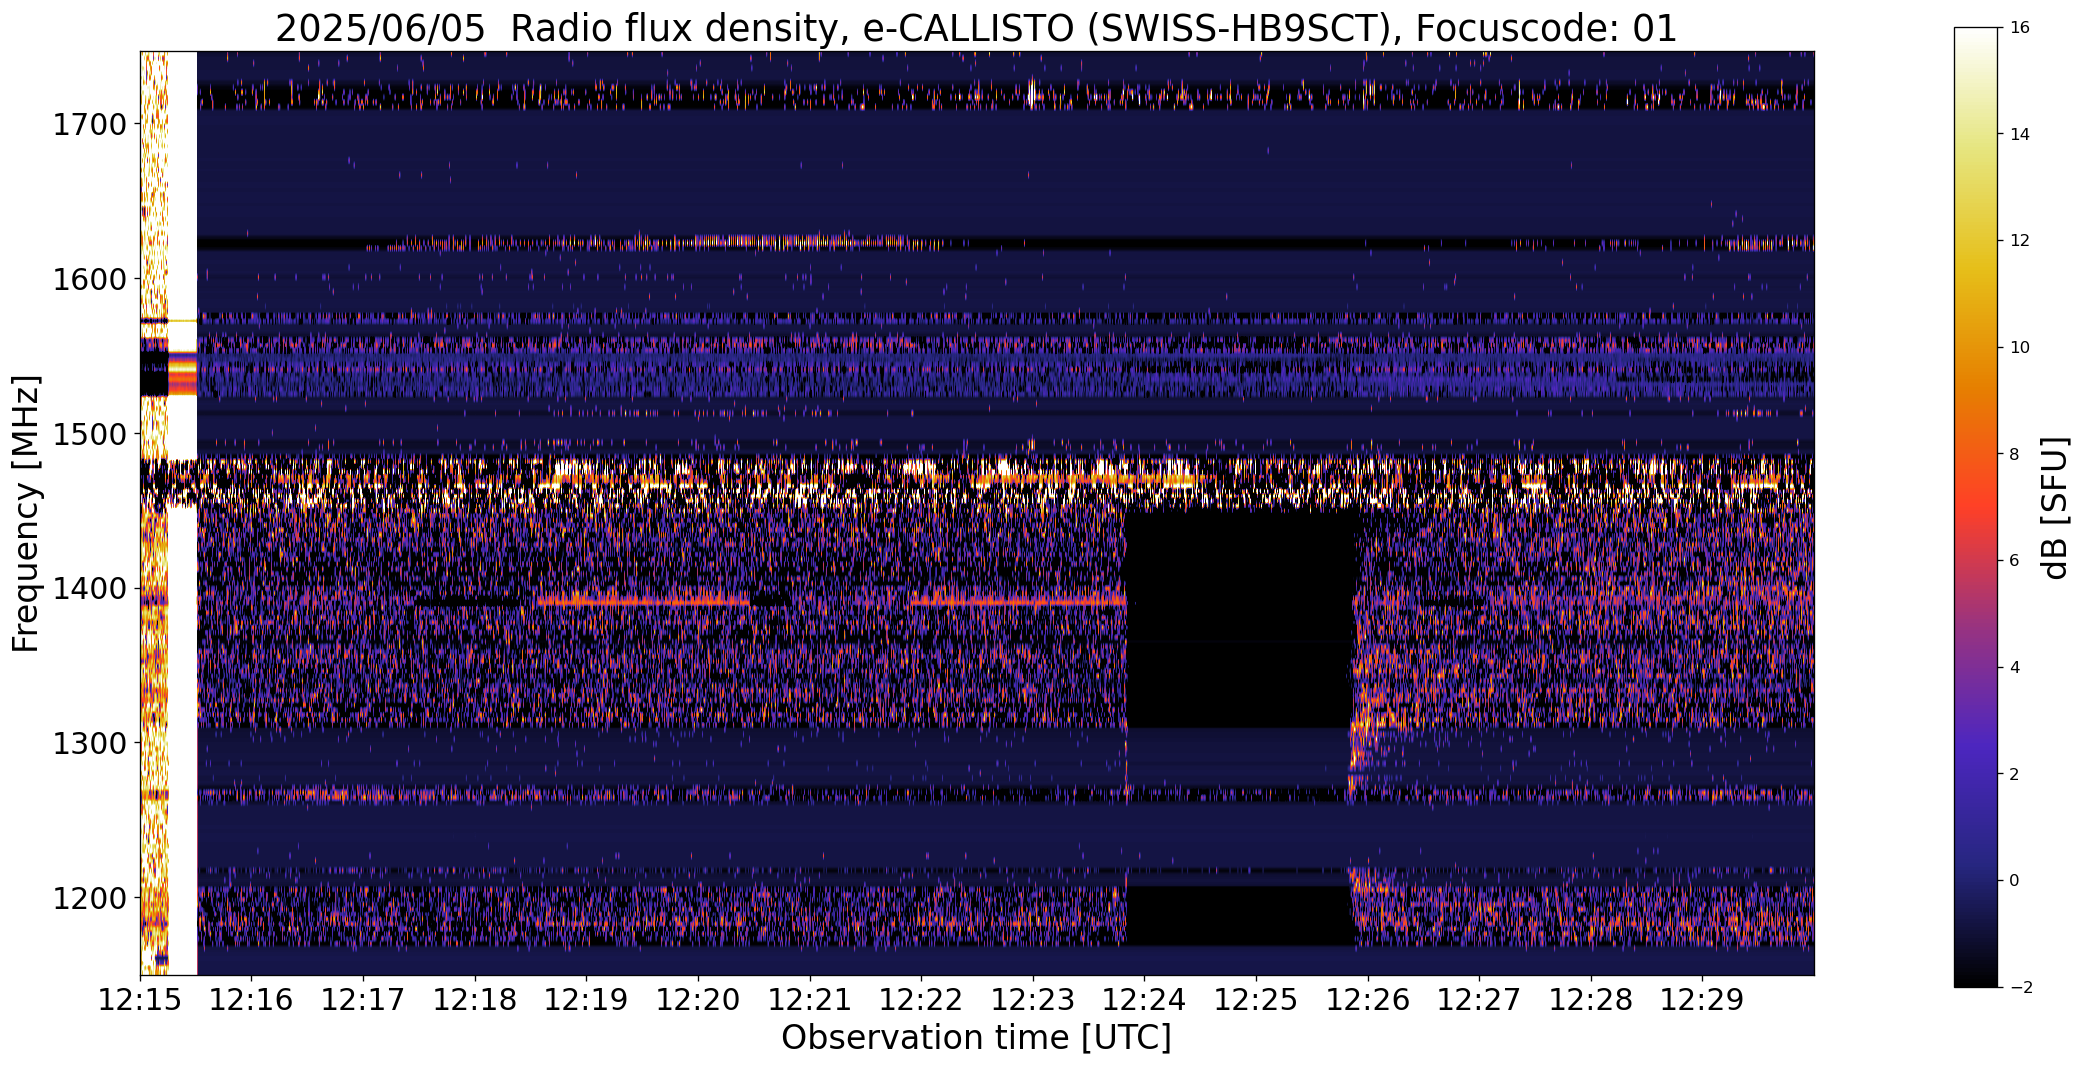Viewport: 2085px width, 1067px height.
Task: Click the 1500 frequency tick label
Action: [89, 434]
